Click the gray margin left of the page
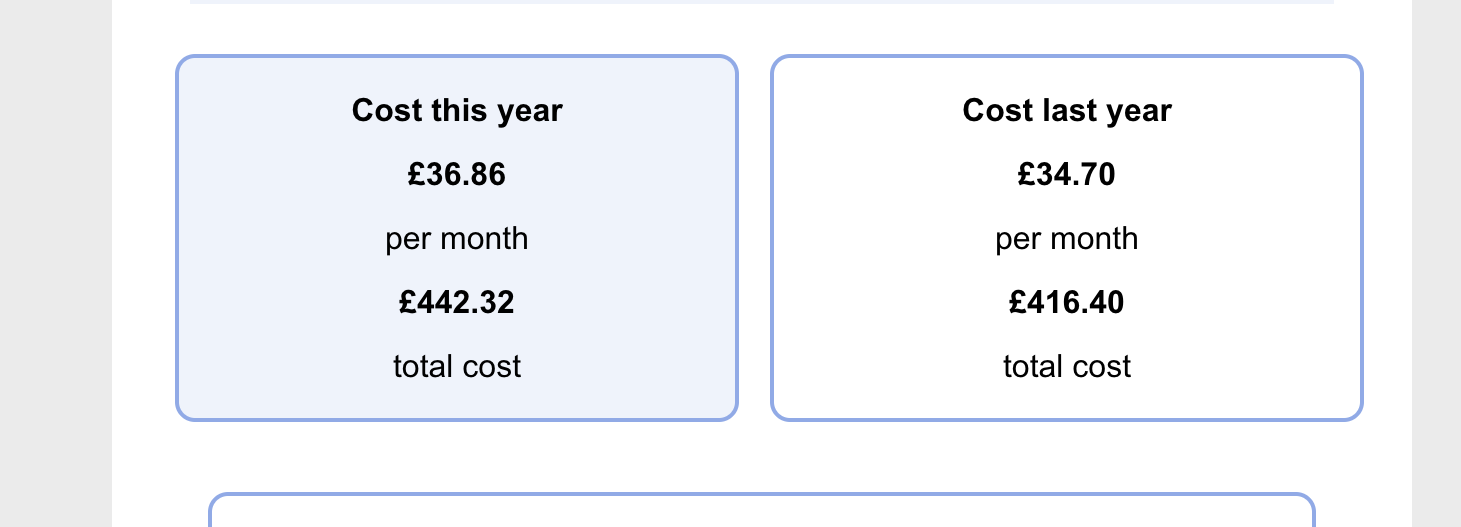 pos(55,260)
